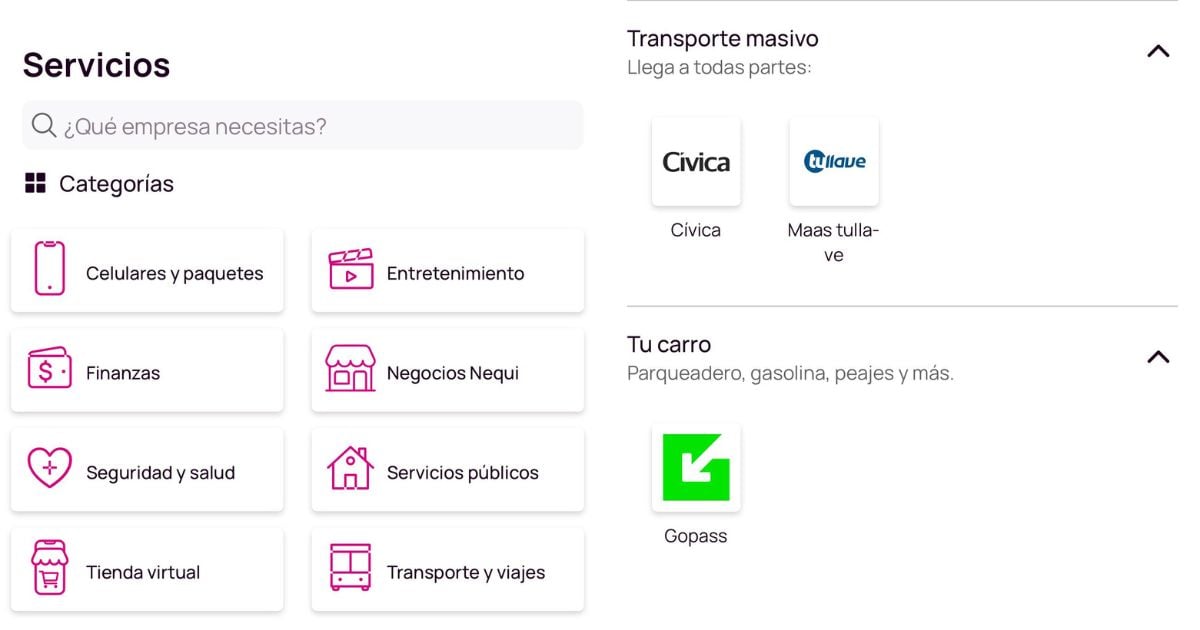Collapse the Tu carro section chevron
1200x630 pixels.
click(1158, 356)
